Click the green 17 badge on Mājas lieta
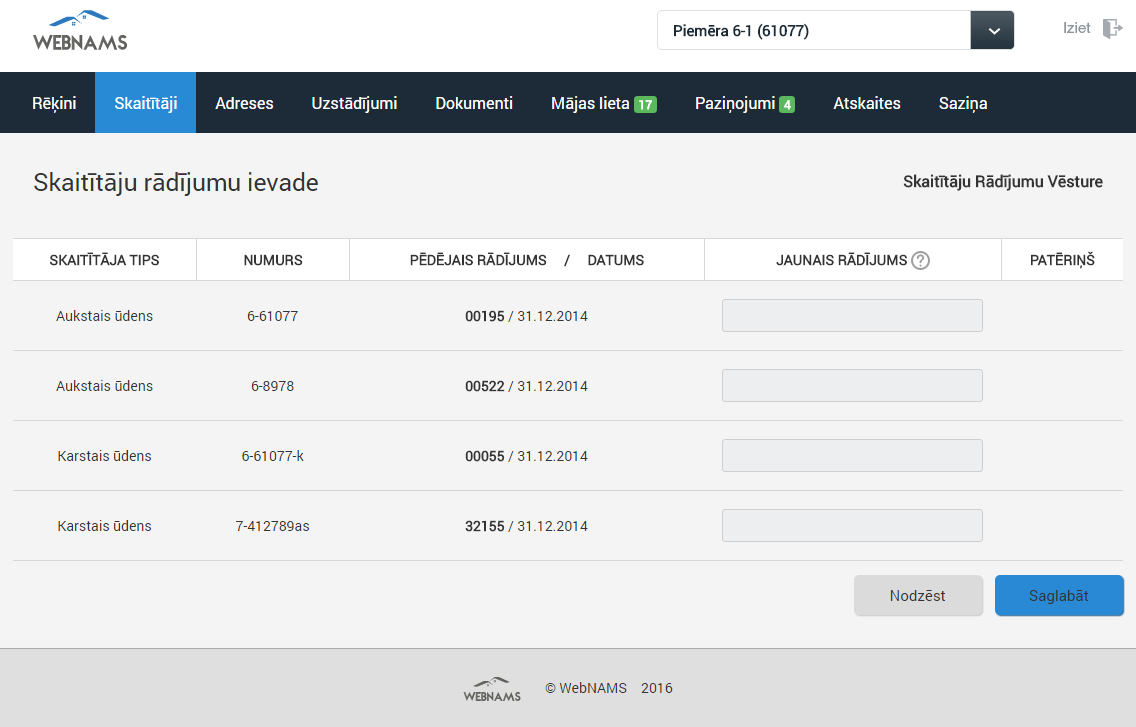 645,104
